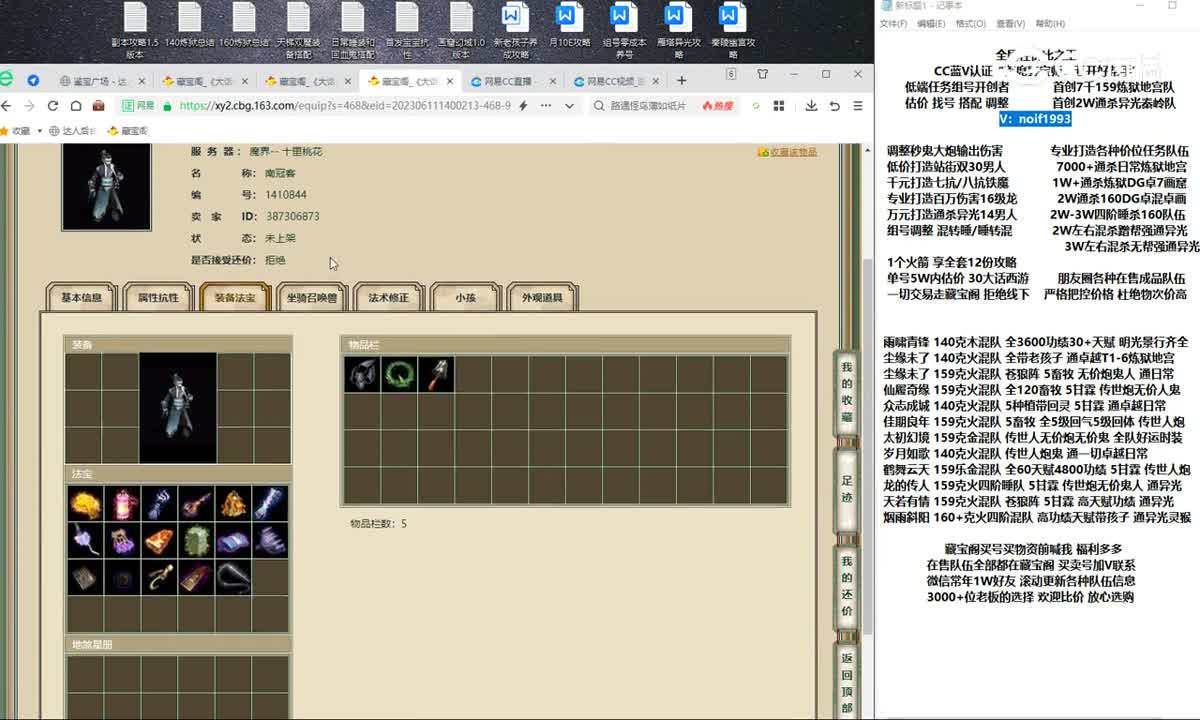Screen dimensions: 1200x720
Task: Open the browser main menu icon
Action: point(858,105)
